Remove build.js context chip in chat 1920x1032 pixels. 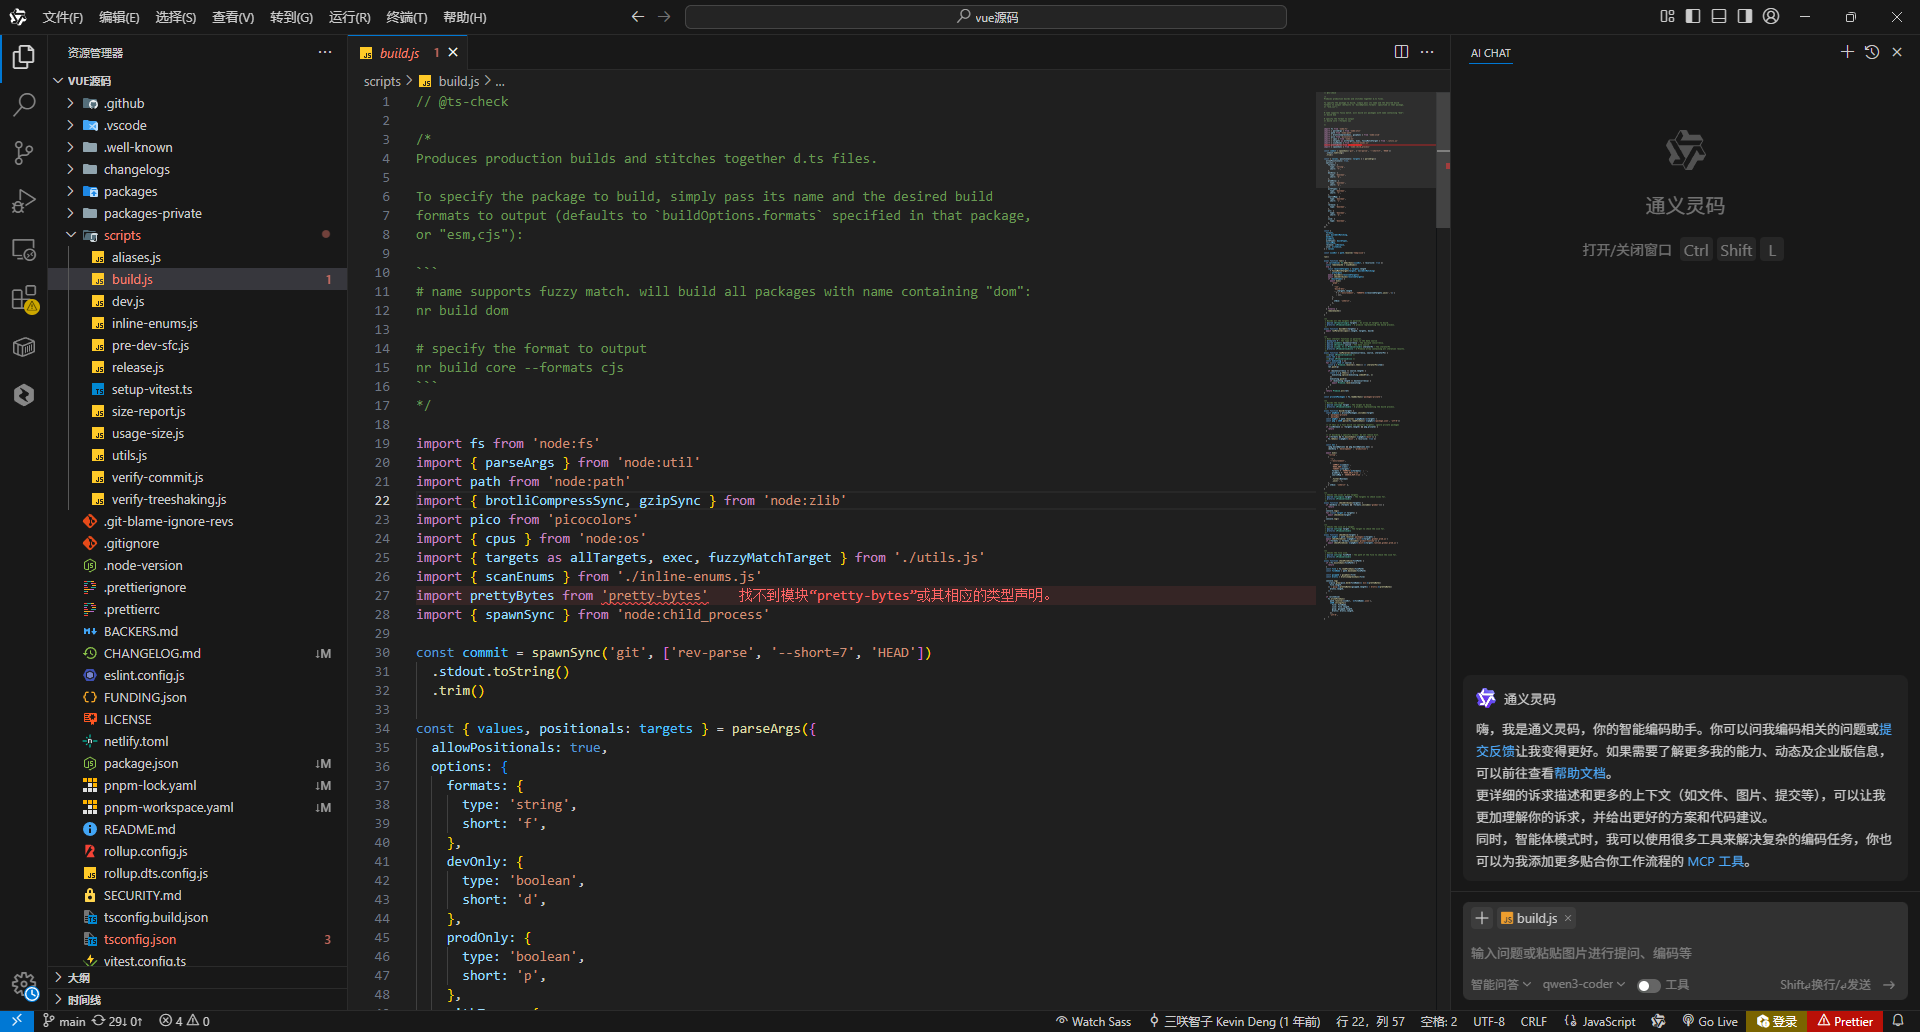(x=1568, y=918)
